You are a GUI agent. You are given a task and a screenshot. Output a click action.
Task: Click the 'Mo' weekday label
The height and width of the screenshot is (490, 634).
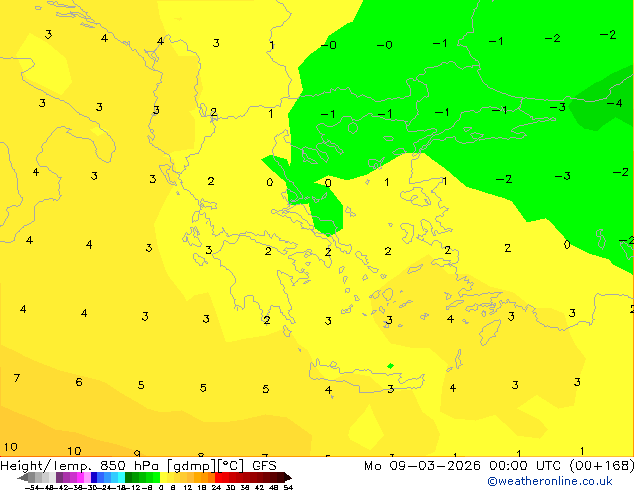[x=372, y=466]
